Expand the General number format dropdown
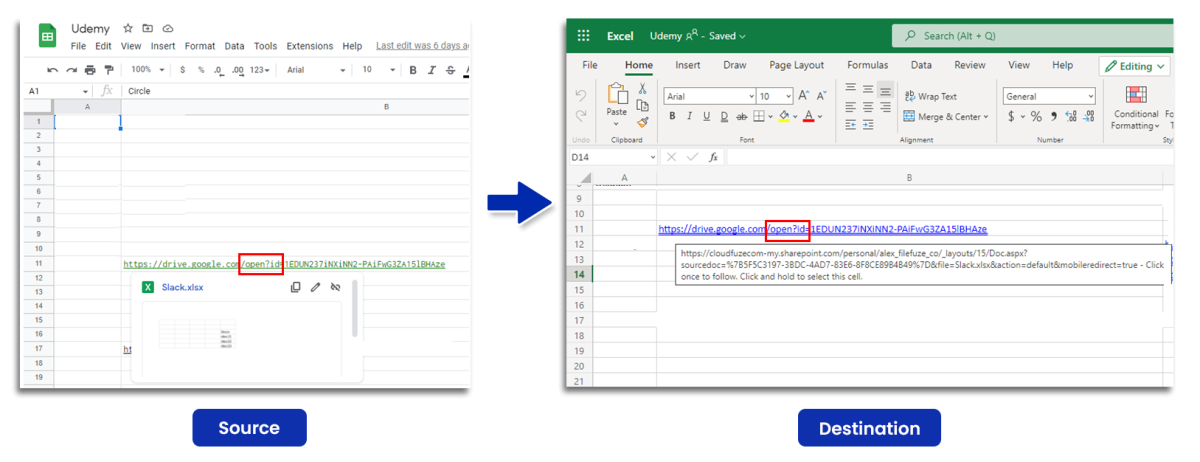This screenshot has height=462, width=1200. (x=1049, y=96)
